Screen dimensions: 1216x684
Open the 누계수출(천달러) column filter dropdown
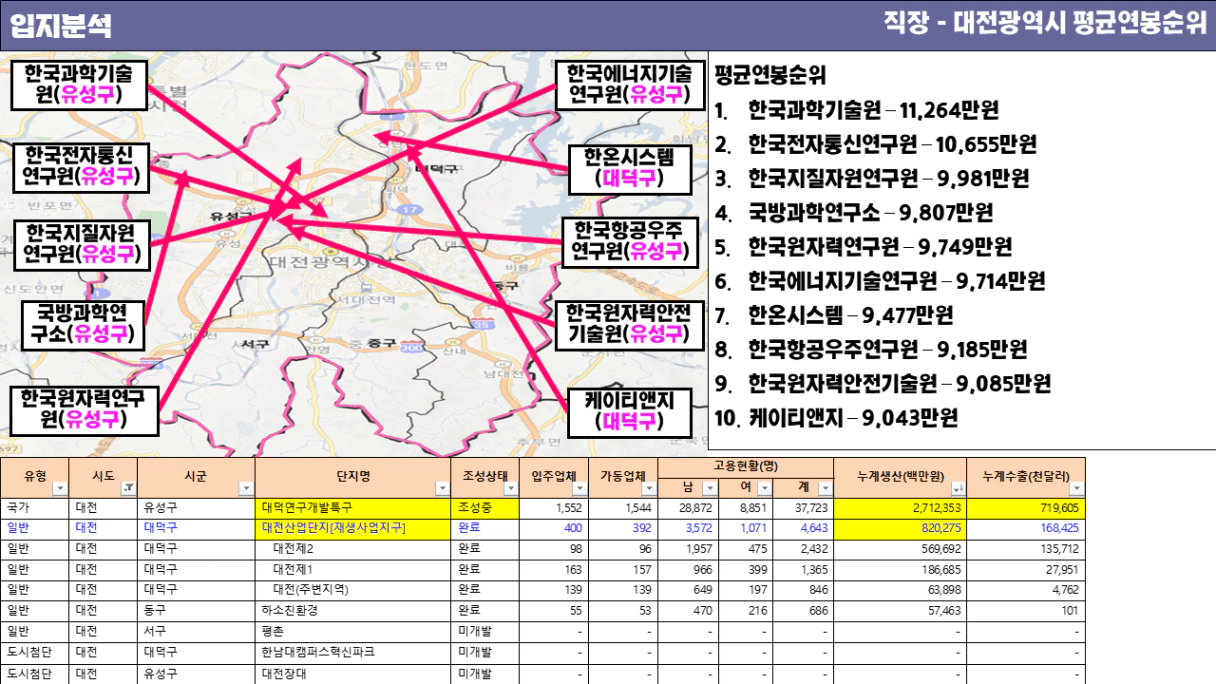[x=1077, y=488]
